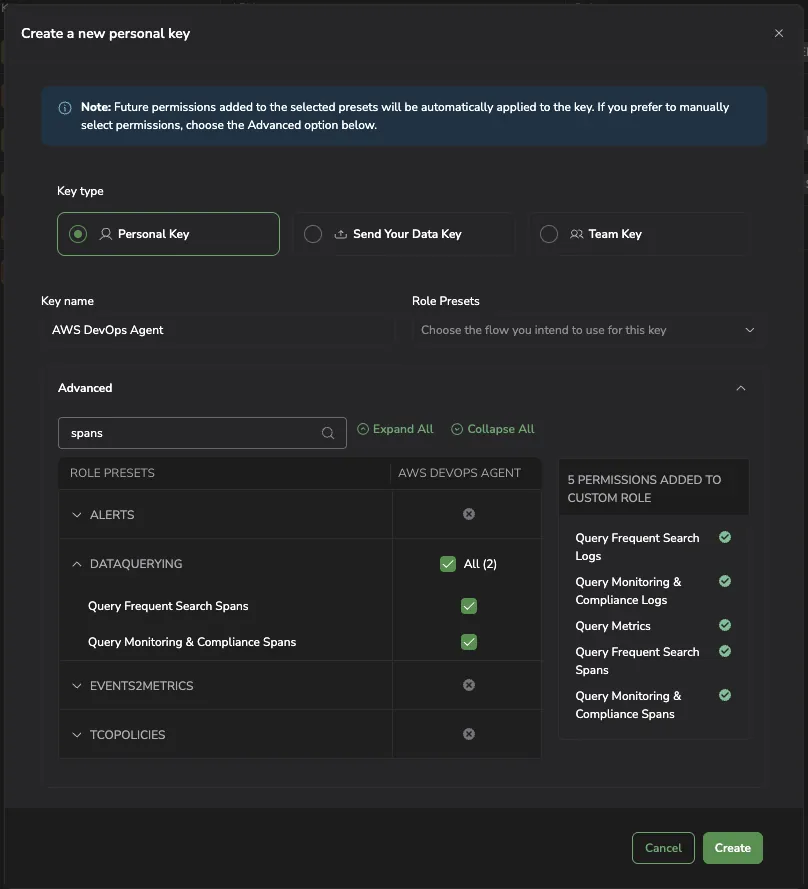Expand the EVENTS2METRICS group
This screenshot has width=808, height=889.
(x=77, y=686)
